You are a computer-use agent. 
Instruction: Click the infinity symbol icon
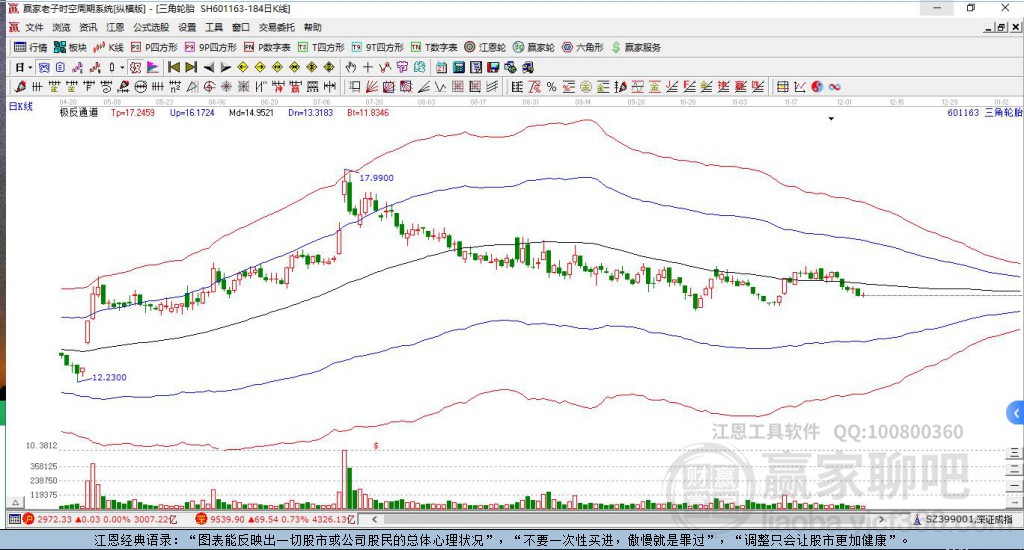[x=834, y=87]
